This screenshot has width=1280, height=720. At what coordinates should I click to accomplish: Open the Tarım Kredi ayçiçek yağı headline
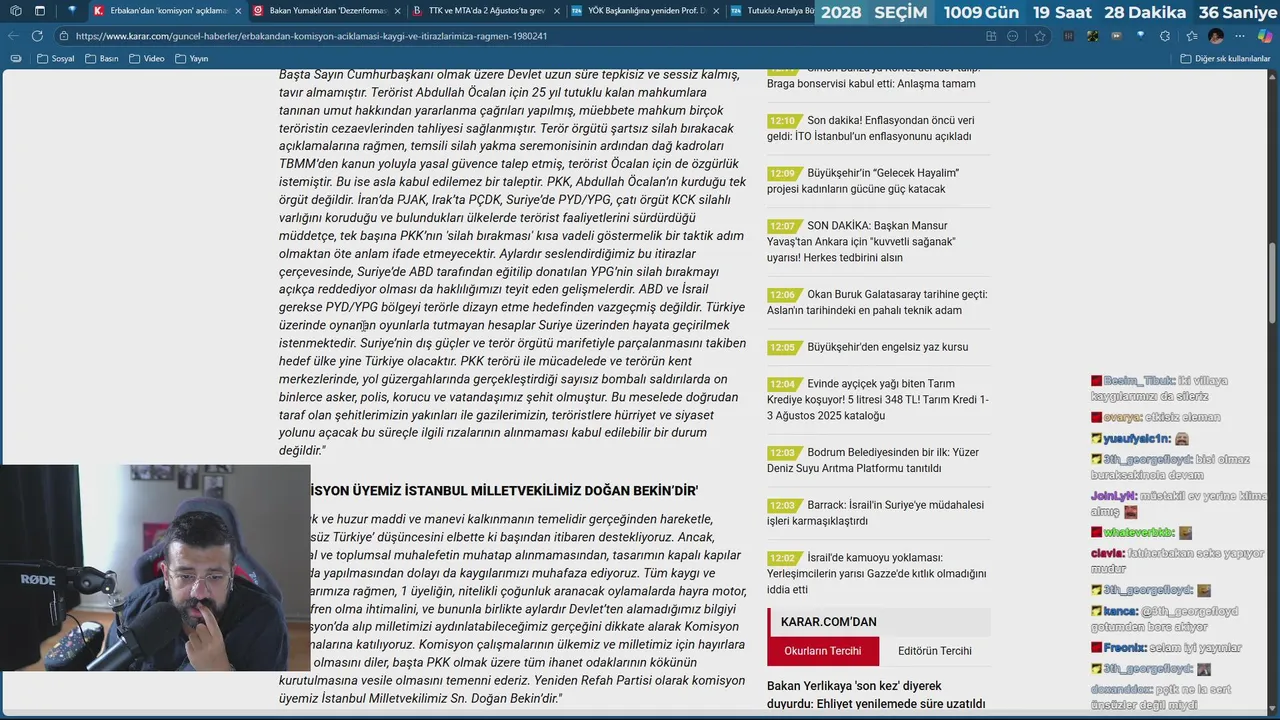coord(879,399)
